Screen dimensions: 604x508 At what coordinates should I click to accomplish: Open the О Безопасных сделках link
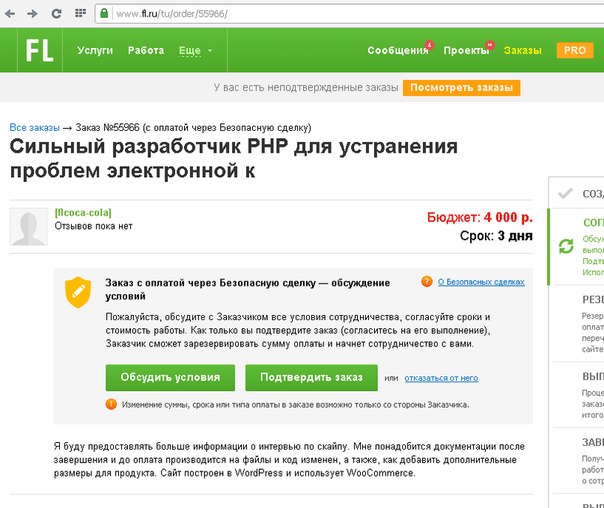coord(481,282)
